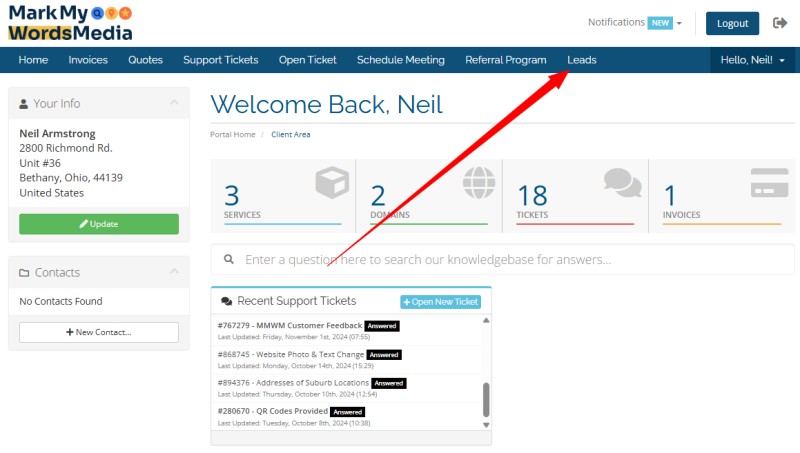
Task: Click the Services cube icon
Action: (x=332, y=182)
